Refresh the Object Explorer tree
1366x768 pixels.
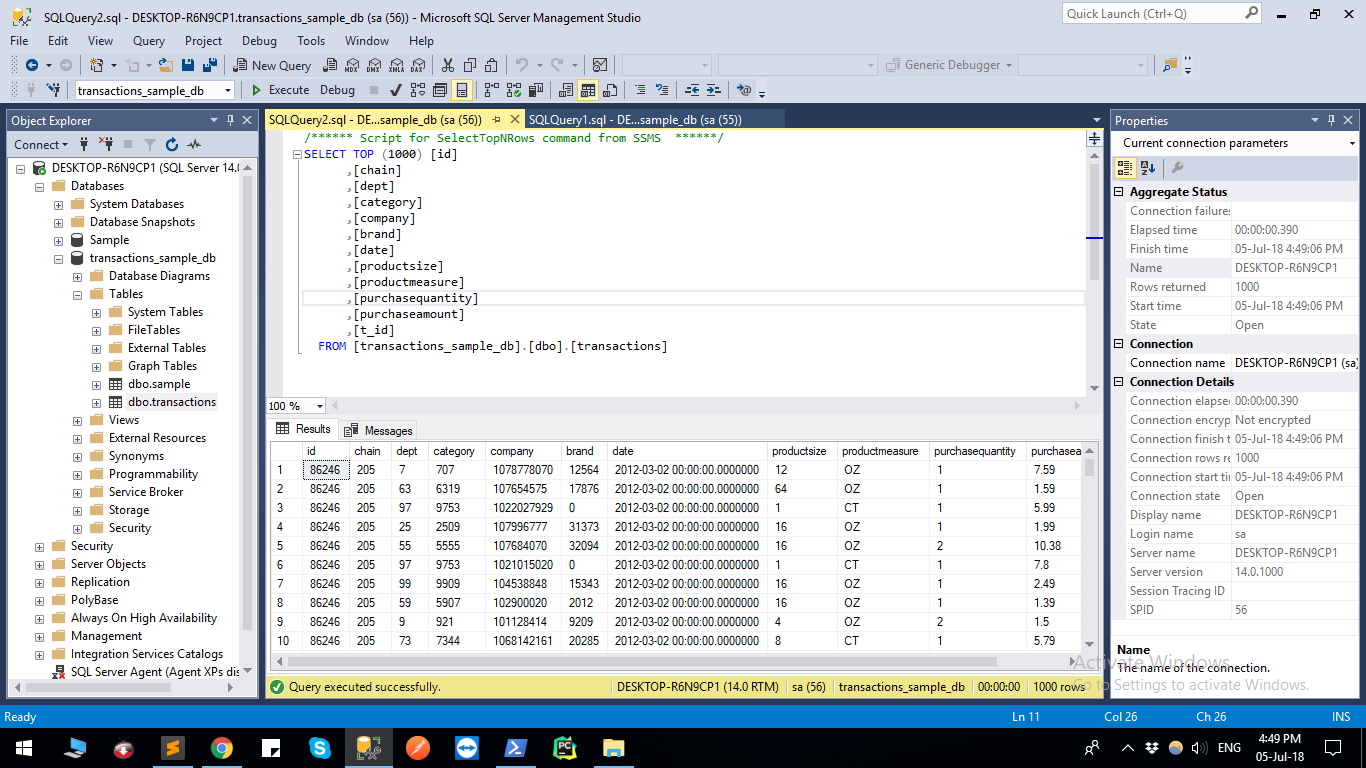tap(172, 144)
